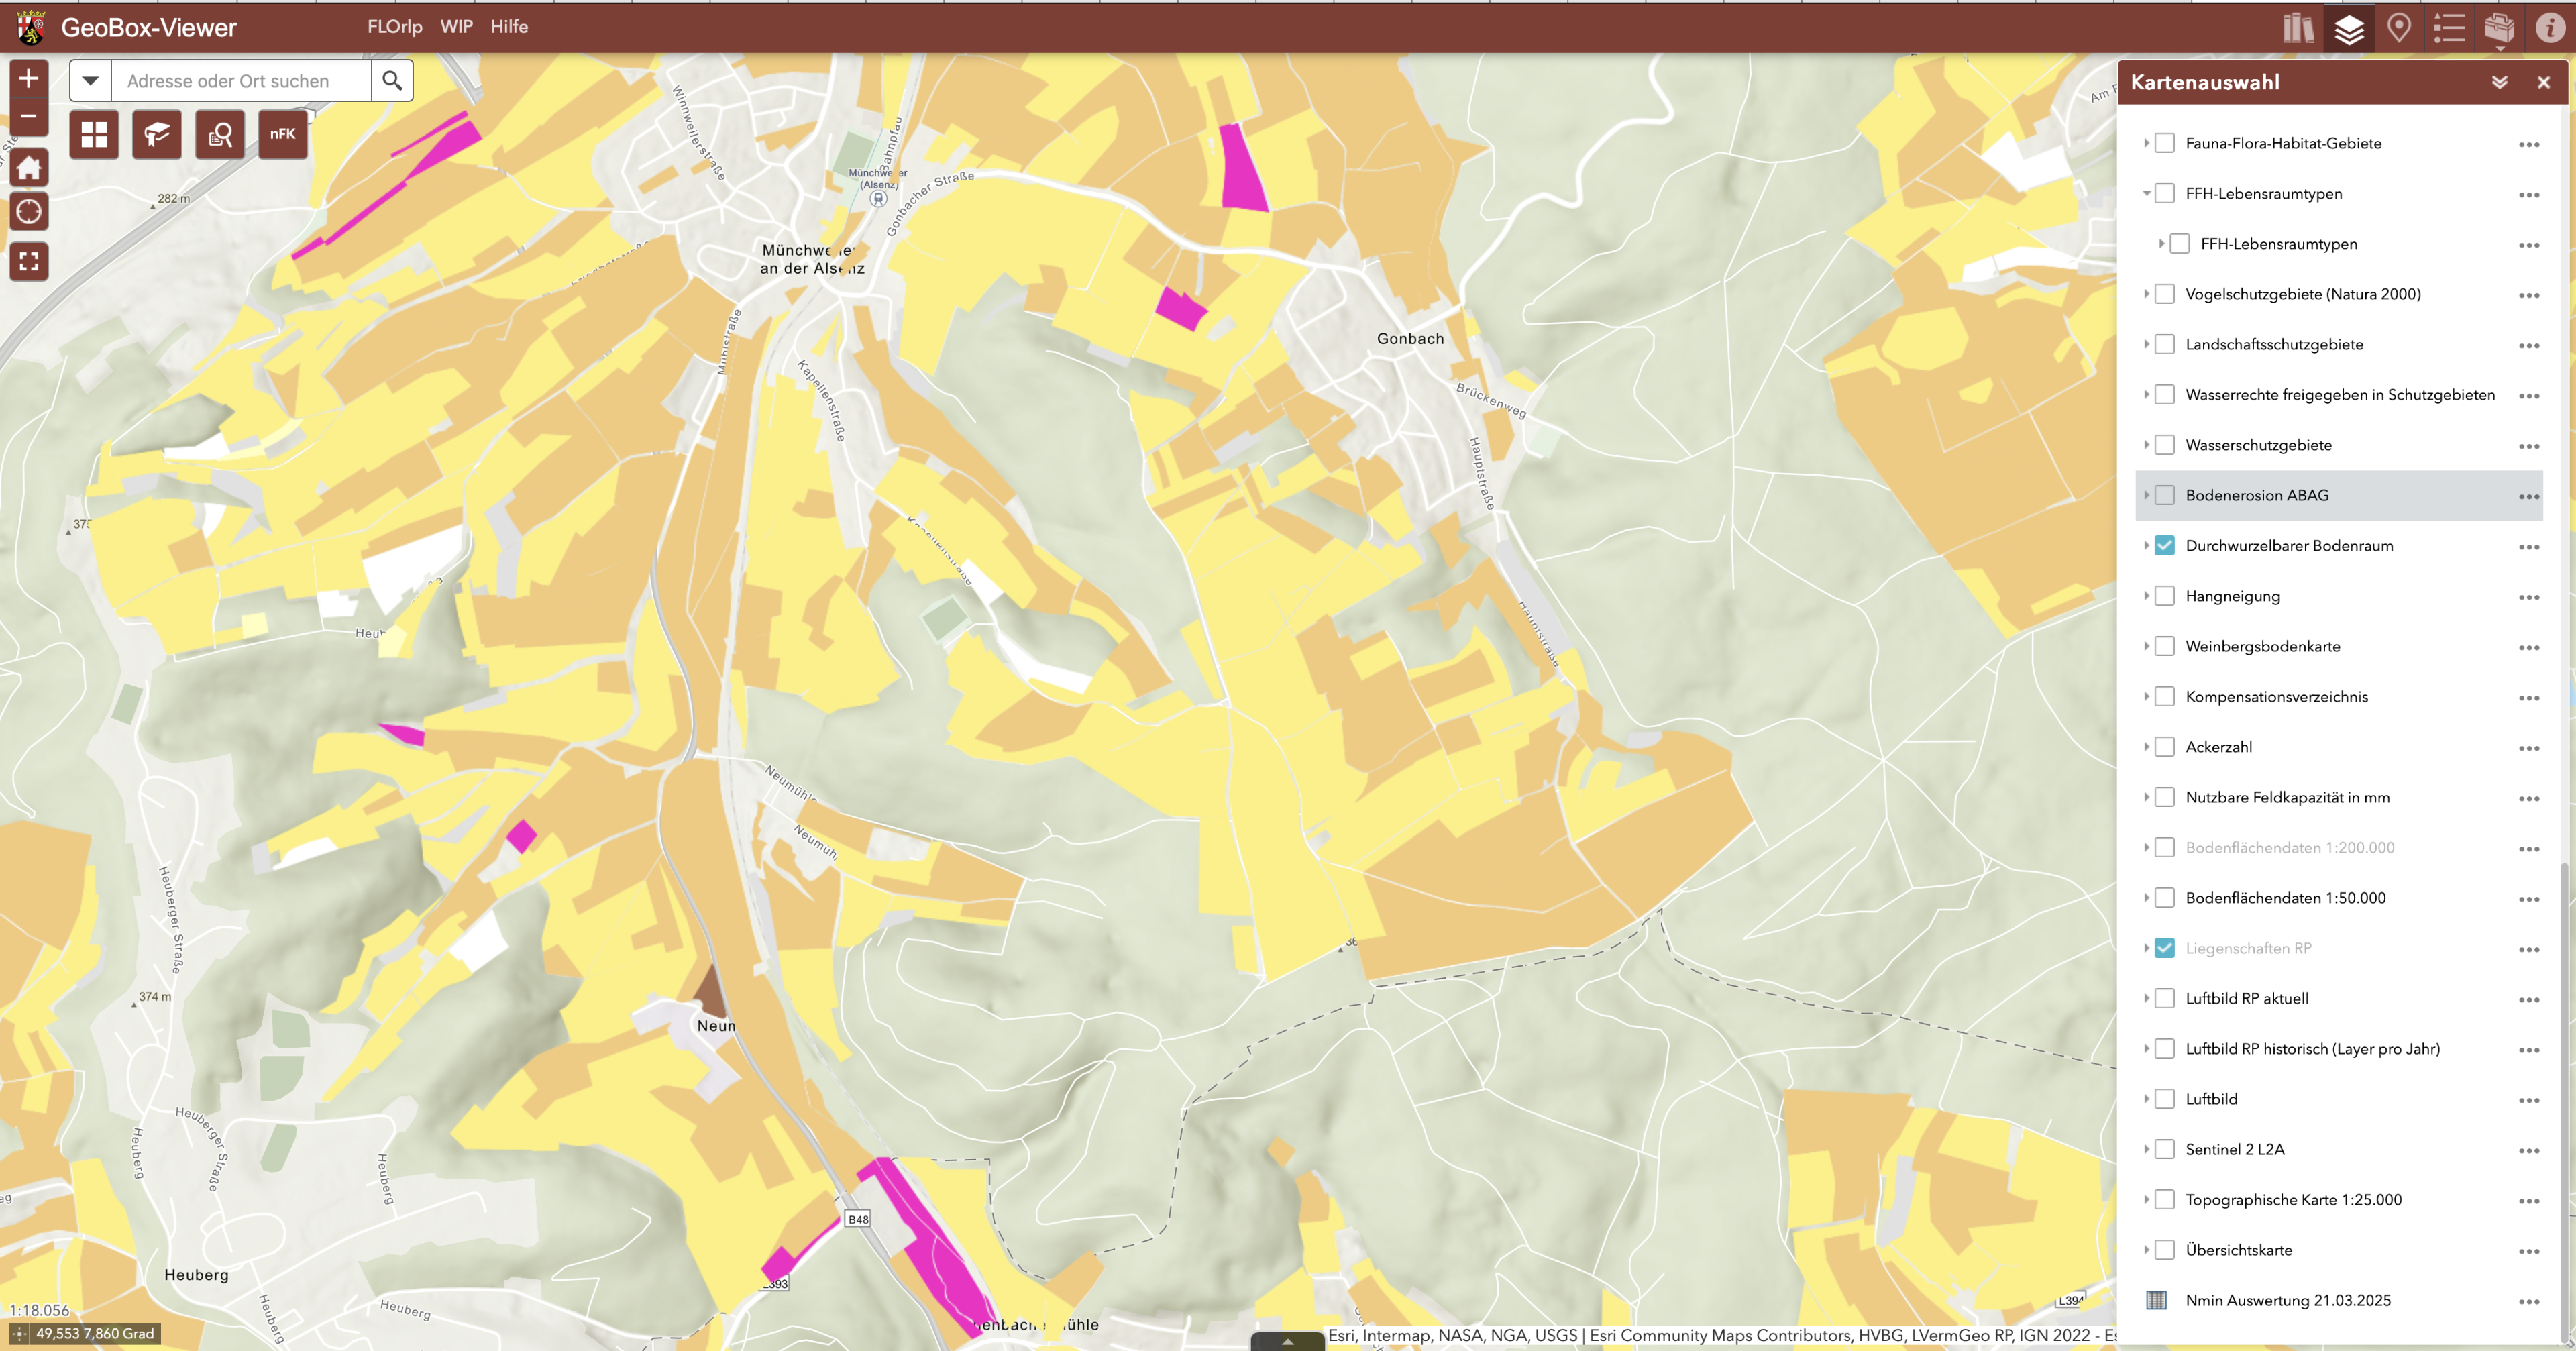
Task: Enable the Fauna-Flora-Habitat-Gebiete layer
Action: click(x=2165, y=143)
